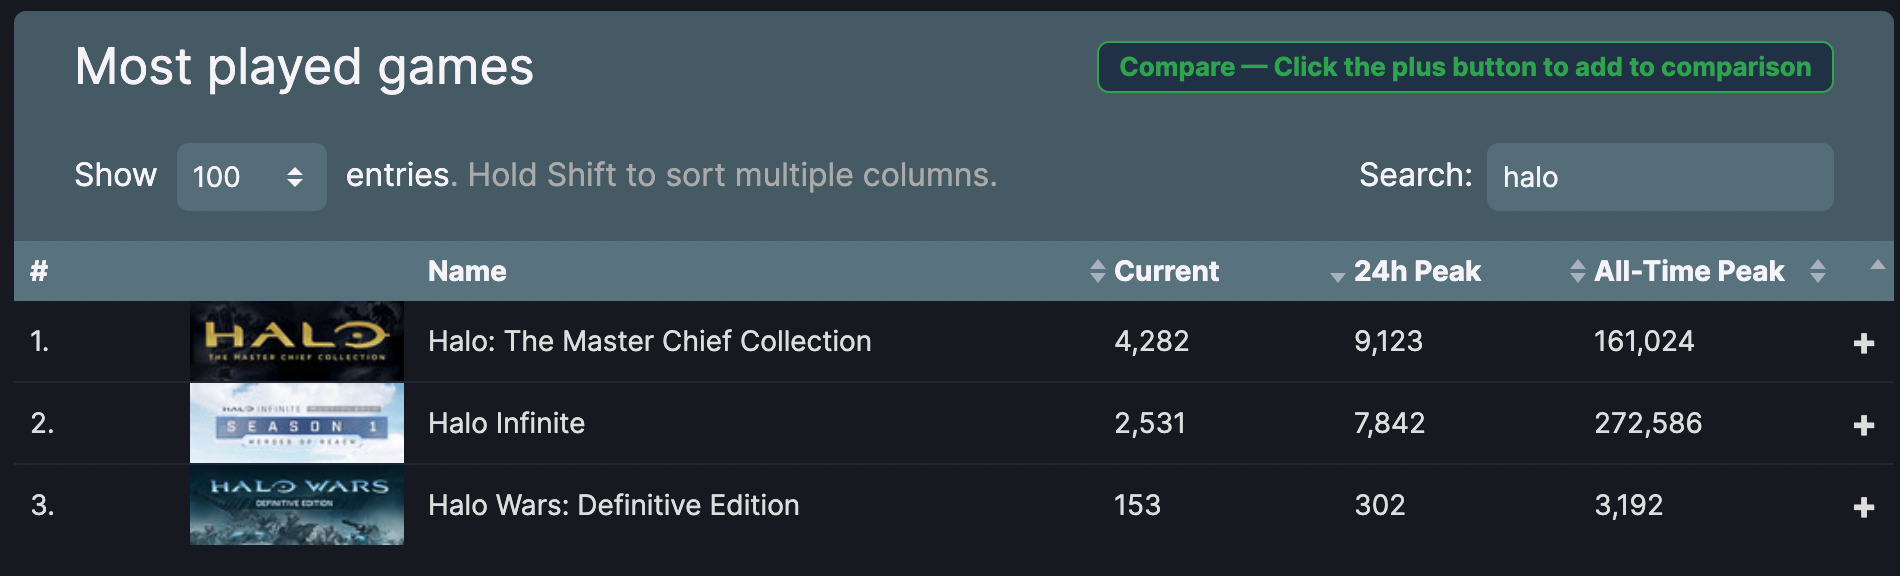Click the Halo Wars thumbnail image
This screenshot has height=576, width=1900.
297,505
